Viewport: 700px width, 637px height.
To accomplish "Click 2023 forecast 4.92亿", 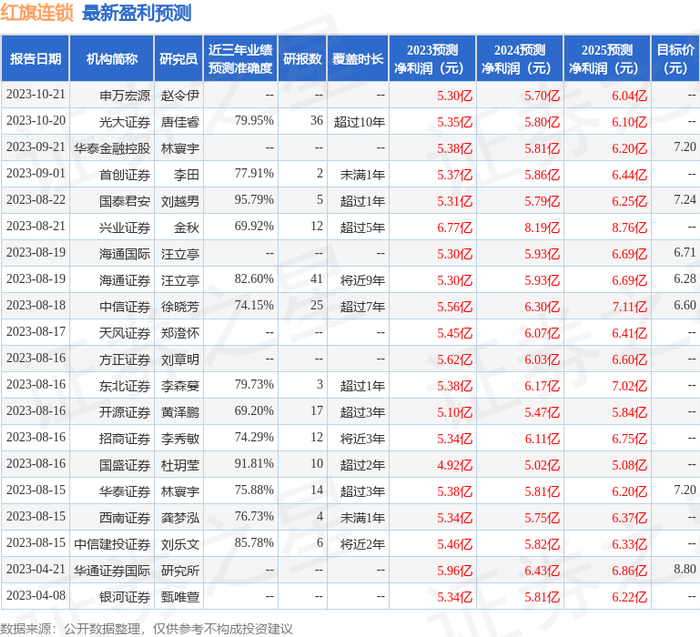I will click(x=454, y=465).
